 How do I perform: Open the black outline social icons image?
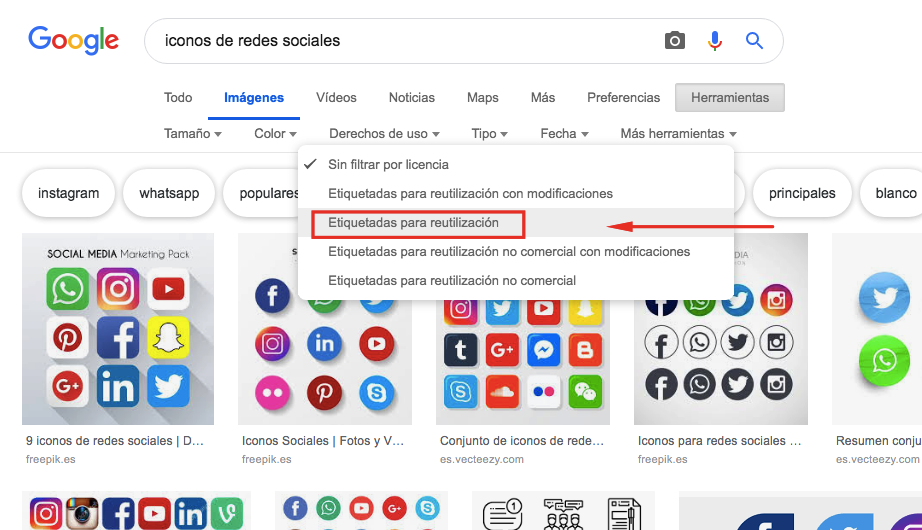[721, 360]
